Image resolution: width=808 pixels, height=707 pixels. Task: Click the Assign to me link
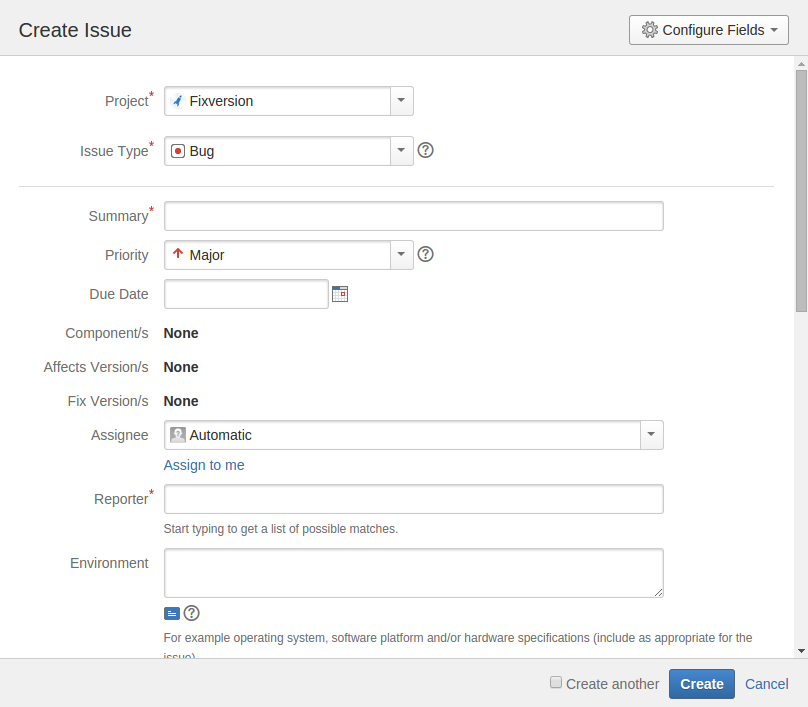[x=204, y=465]
